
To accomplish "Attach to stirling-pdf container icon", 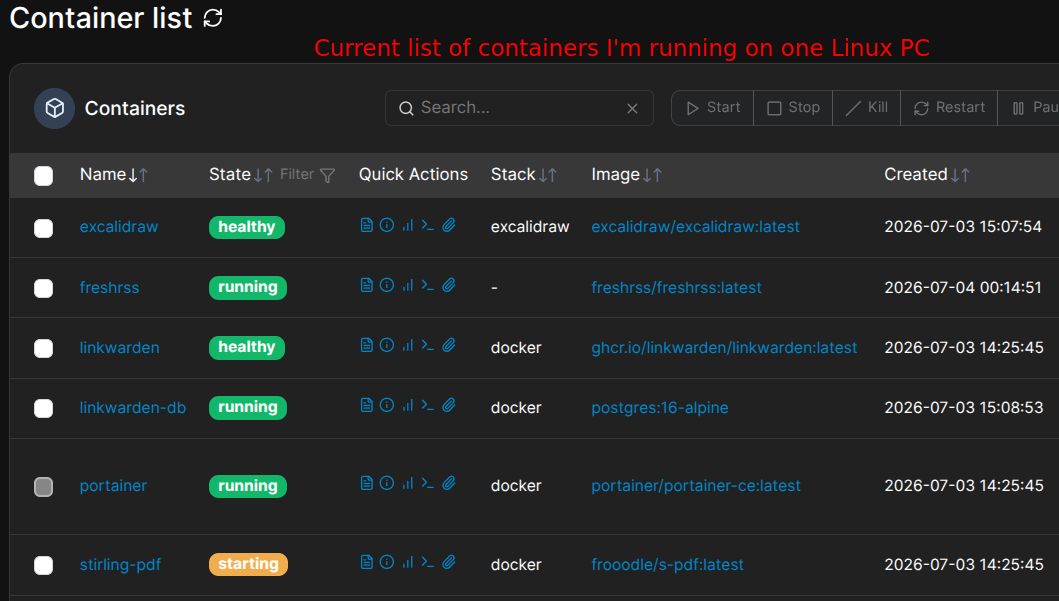I will tap(449, 562).
